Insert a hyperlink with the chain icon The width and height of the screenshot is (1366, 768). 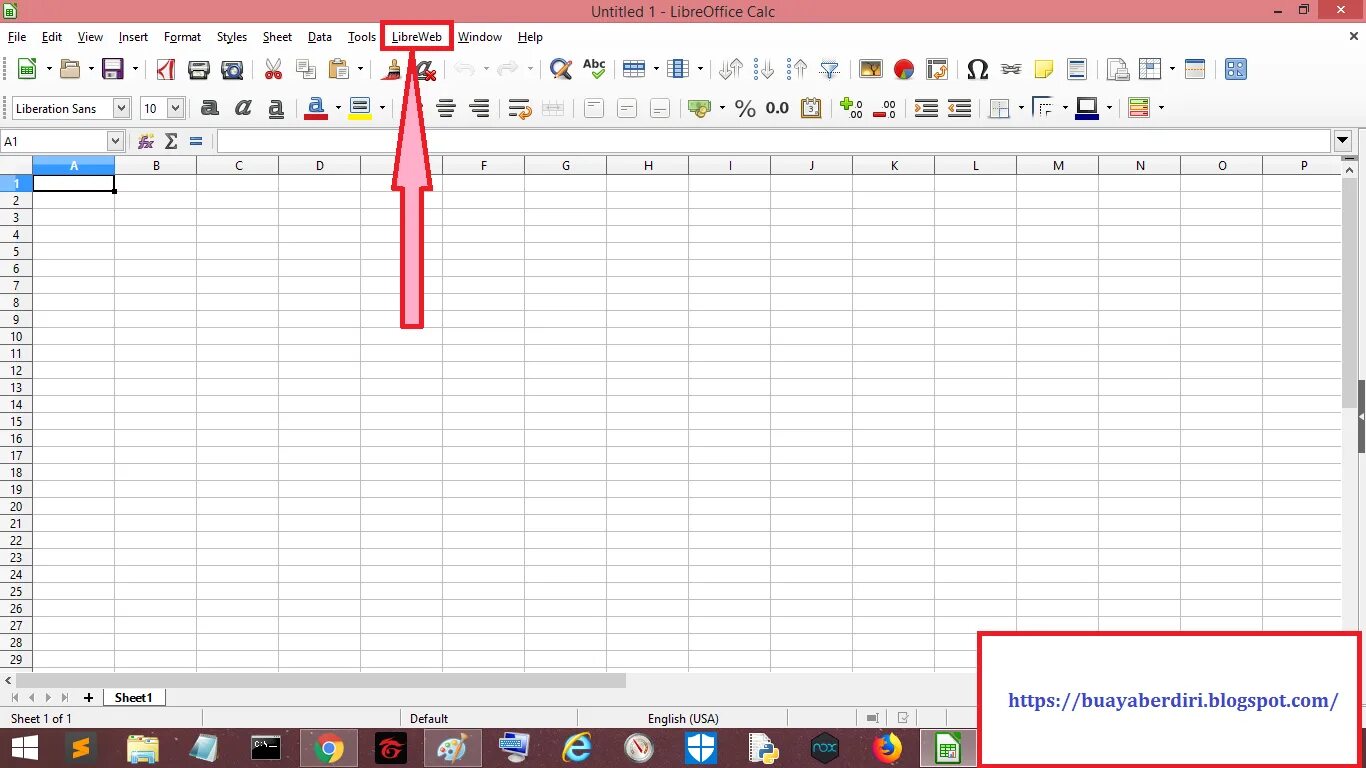point(1011,69)
